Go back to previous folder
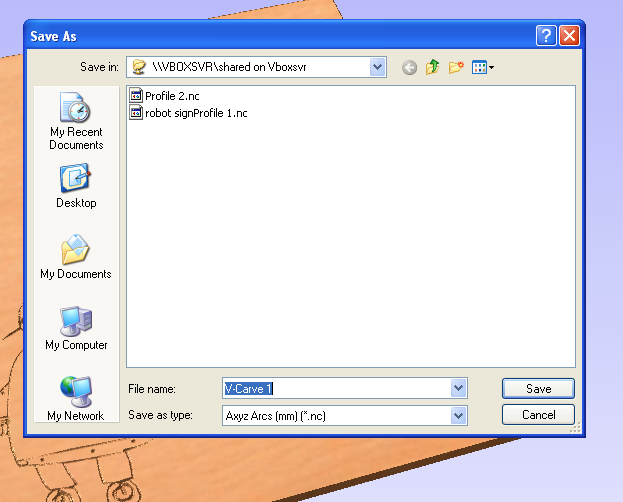The width and height of the screenshot is (623, 502). (409, 68)
